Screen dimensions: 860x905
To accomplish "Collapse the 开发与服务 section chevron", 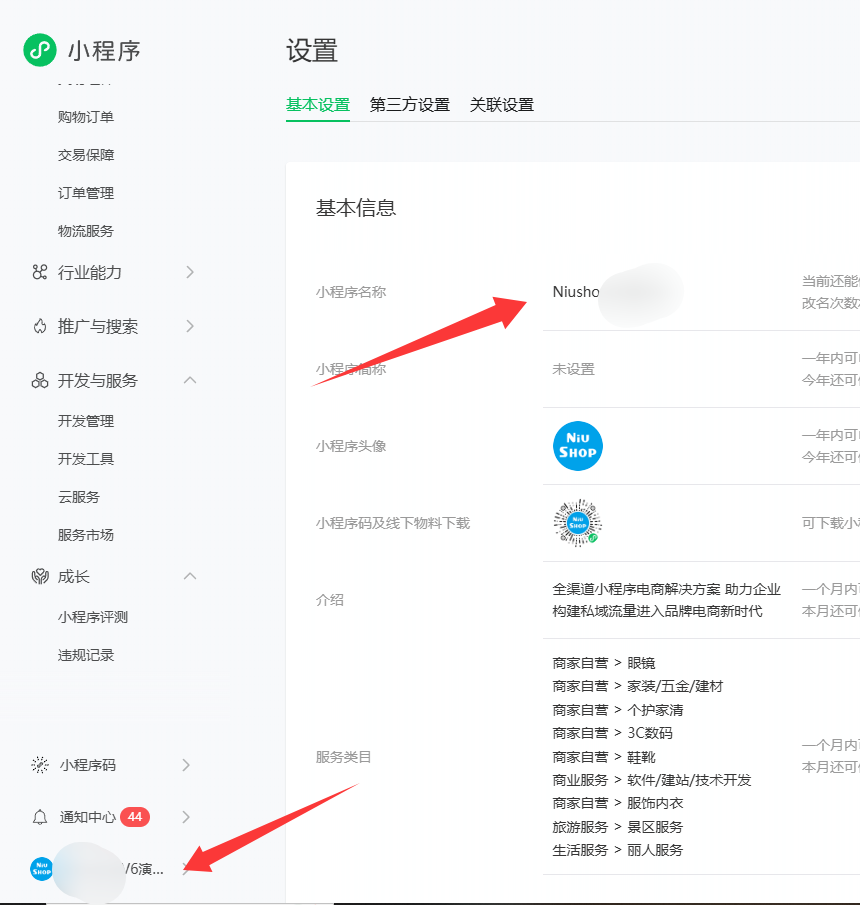I will tap(190, 380).
